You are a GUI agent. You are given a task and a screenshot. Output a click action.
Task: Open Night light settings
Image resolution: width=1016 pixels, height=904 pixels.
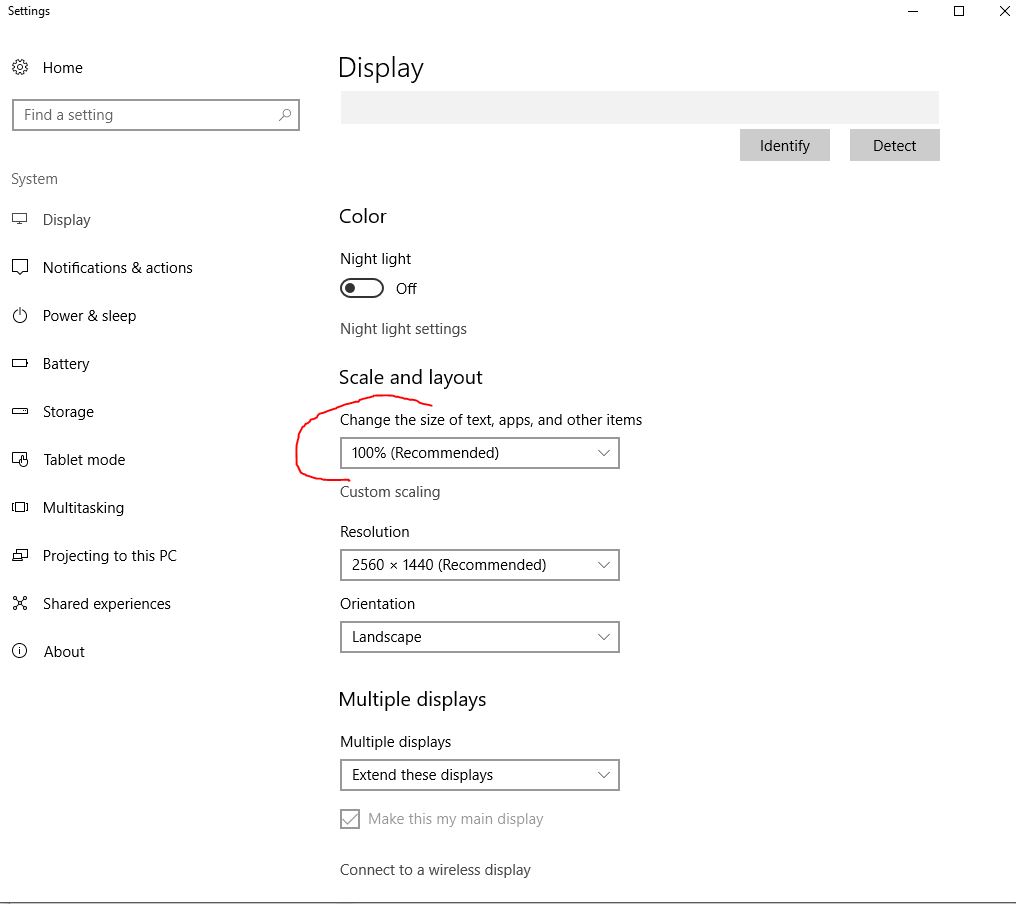click(x=403, y=328)
